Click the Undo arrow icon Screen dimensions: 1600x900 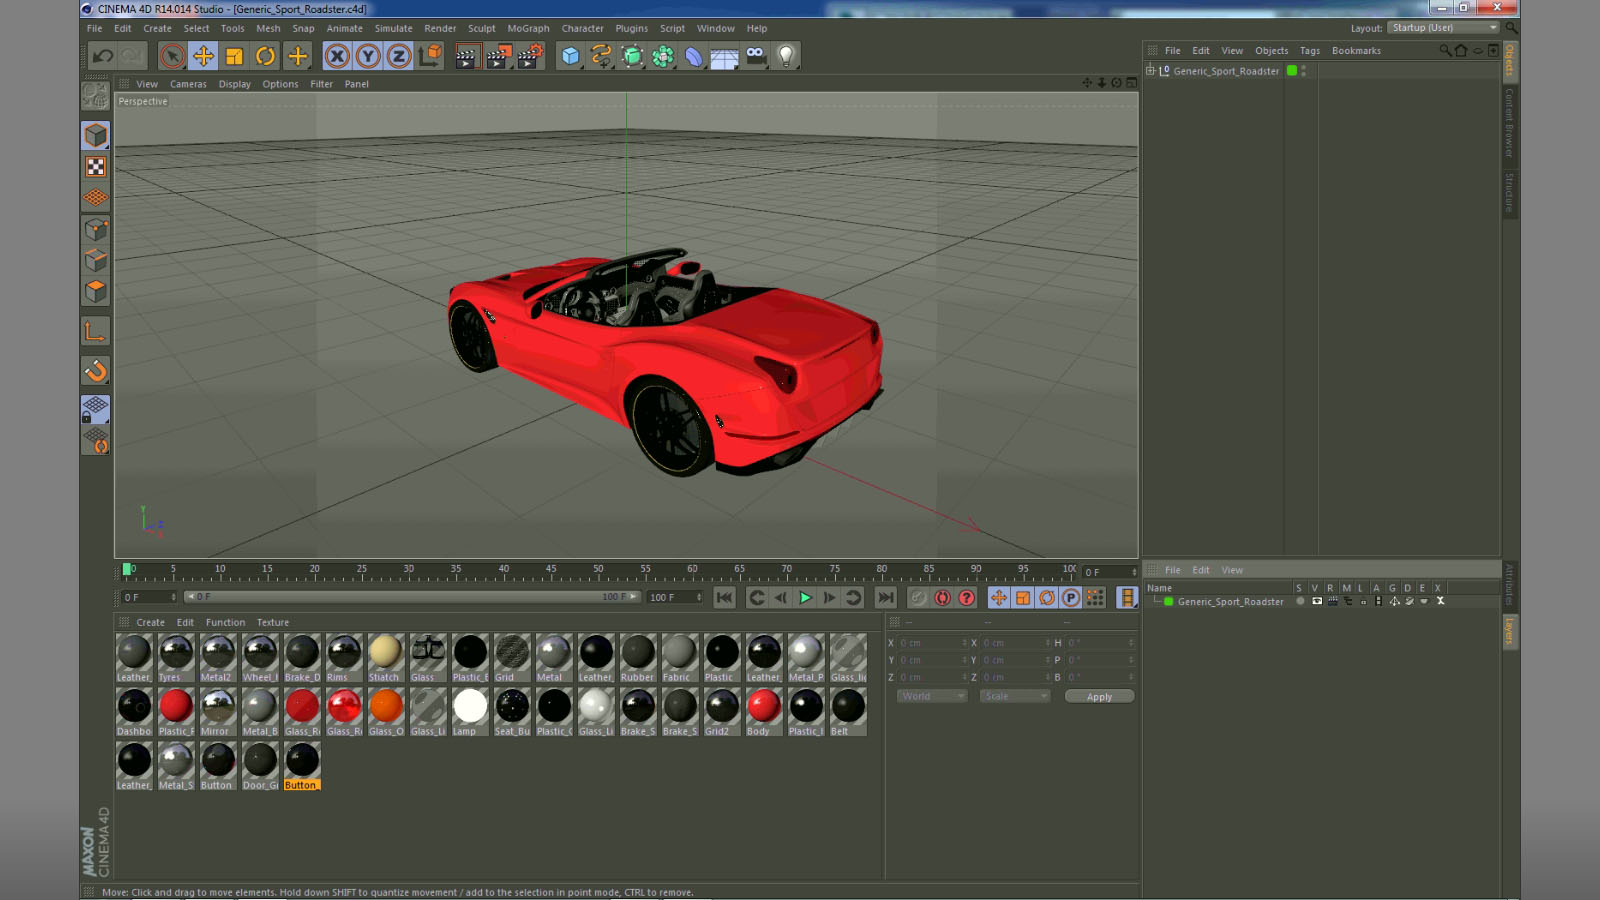[102, 56]
